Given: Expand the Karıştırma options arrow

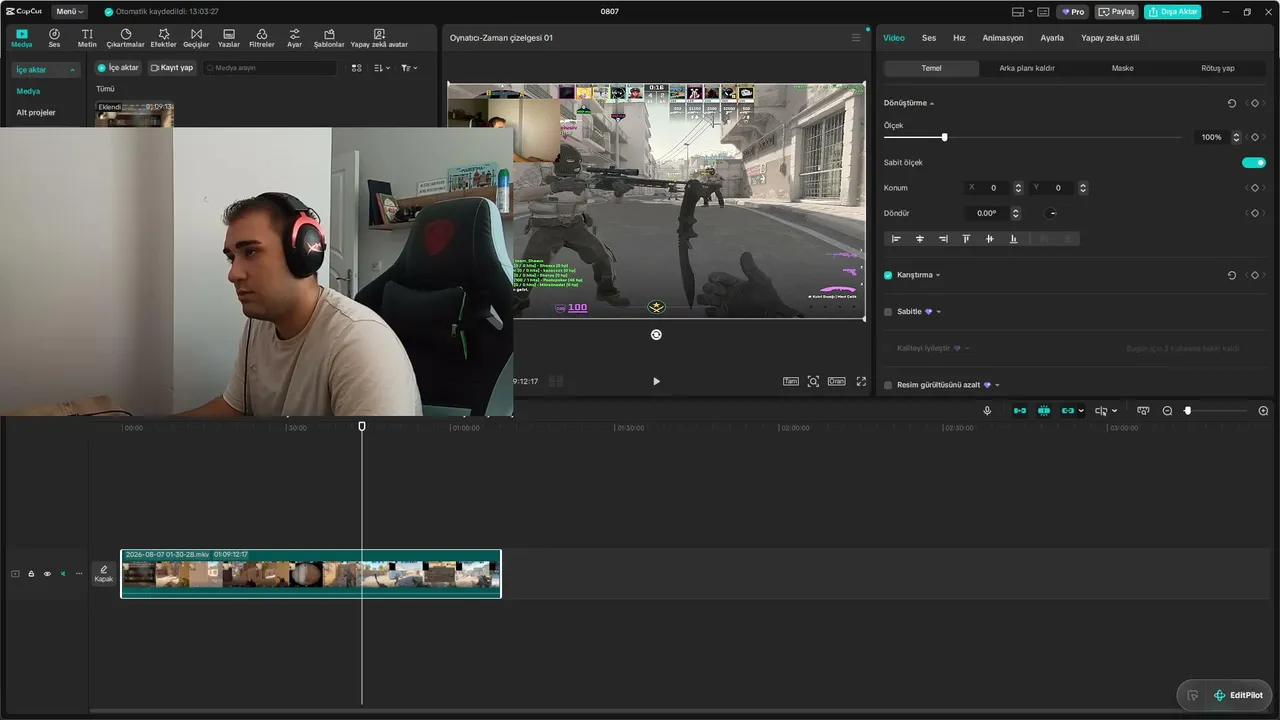Looking at the screenshot, I should 938,275.
